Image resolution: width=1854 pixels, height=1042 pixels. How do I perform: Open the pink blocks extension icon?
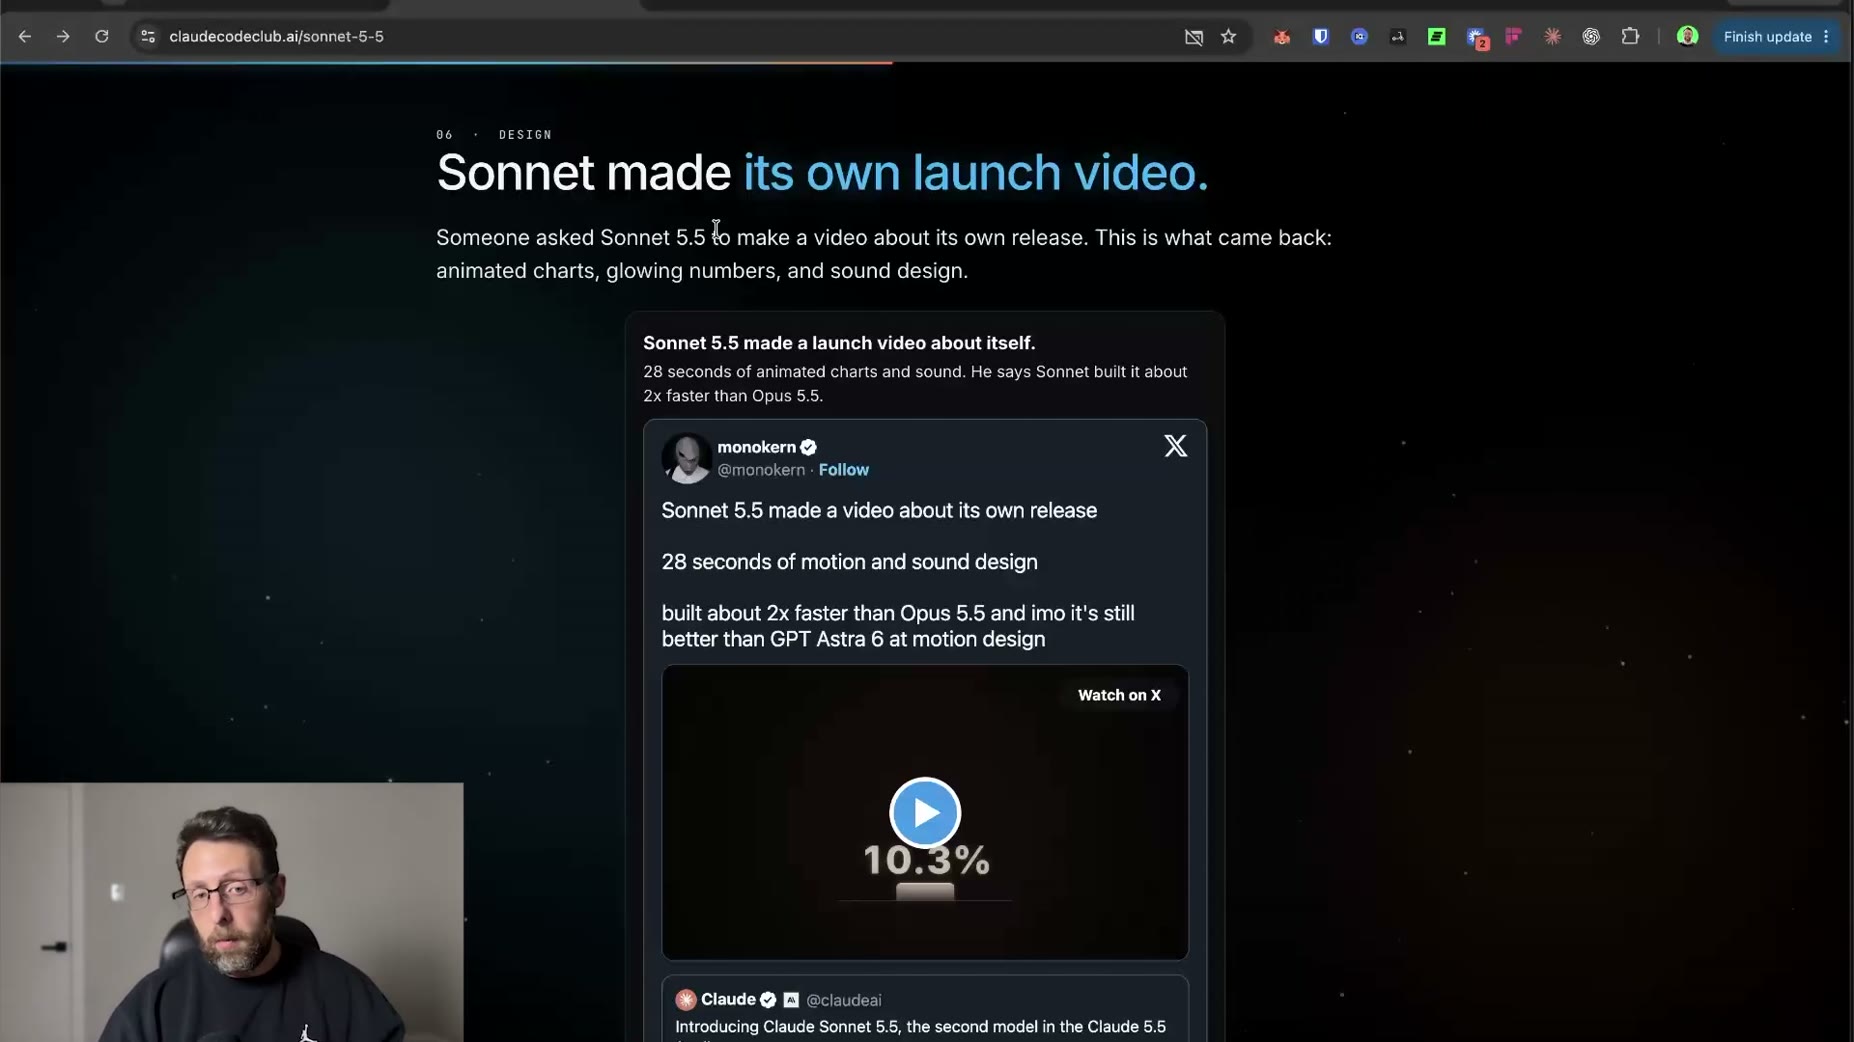(1514, 37)
